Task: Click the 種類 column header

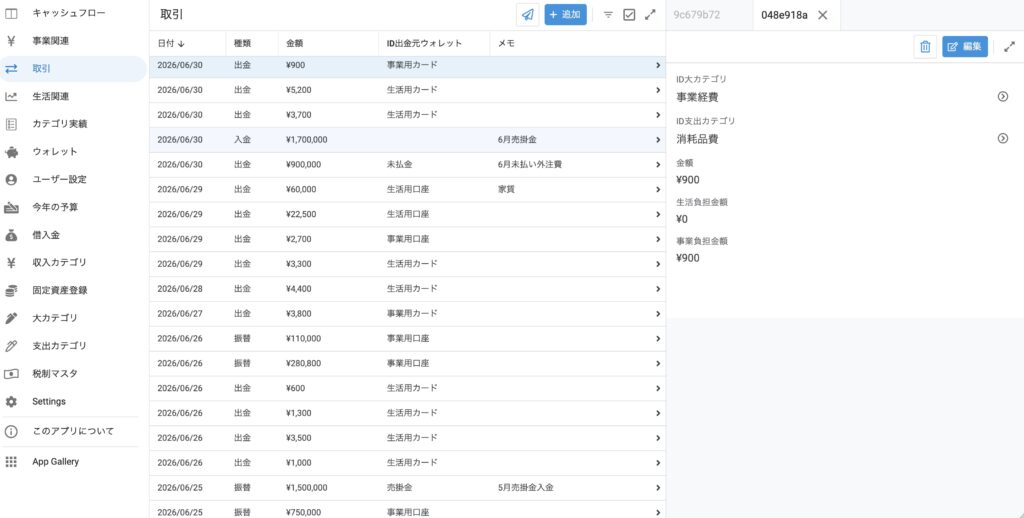Action: [242, 43]
